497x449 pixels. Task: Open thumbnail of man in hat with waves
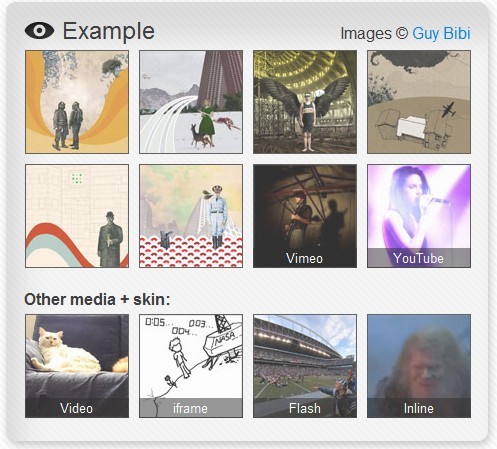(77, 216)
